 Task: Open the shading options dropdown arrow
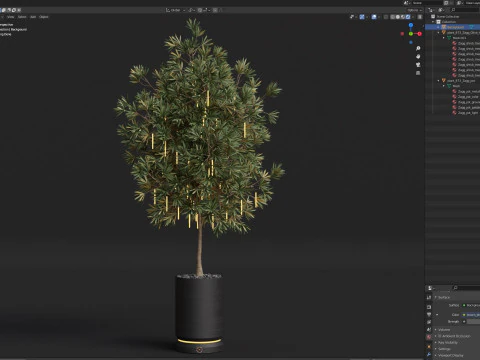click(413, 17)
